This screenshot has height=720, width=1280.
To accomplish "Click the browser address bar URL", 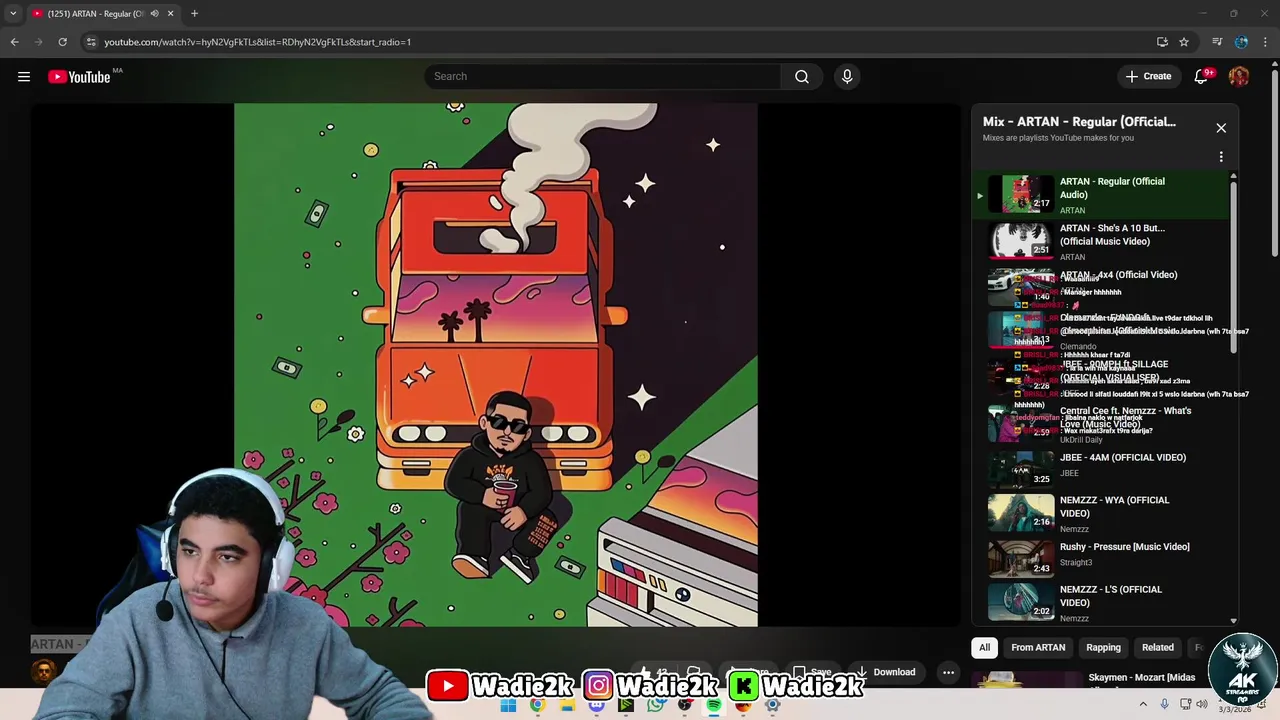I will [257, 42].
